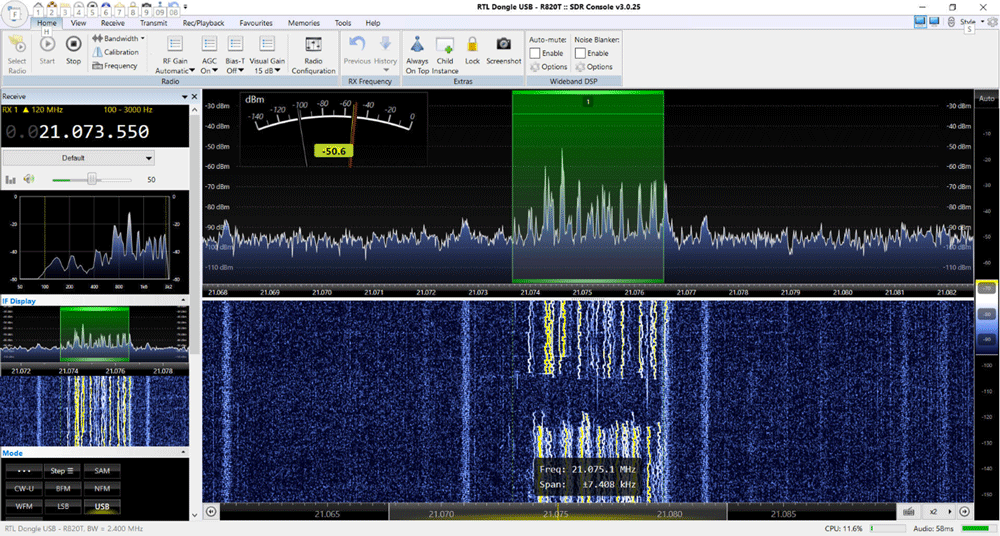
Task: Click quick access toolbar icon numbered 5
Action: pyautogui.click(x=92, y=10)
